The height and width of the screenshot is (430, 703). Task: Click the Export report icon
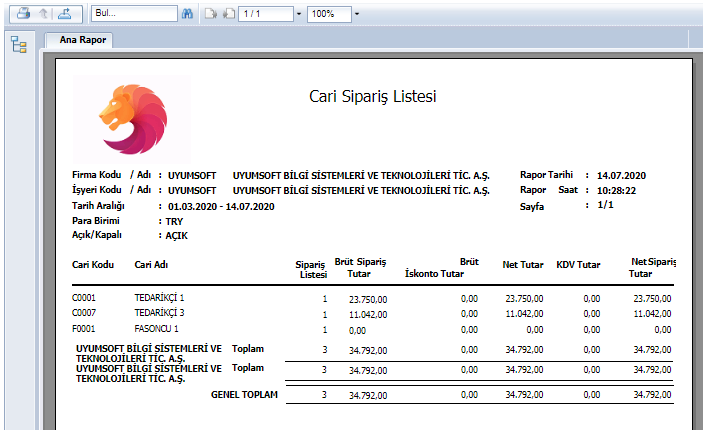(65, 15)
